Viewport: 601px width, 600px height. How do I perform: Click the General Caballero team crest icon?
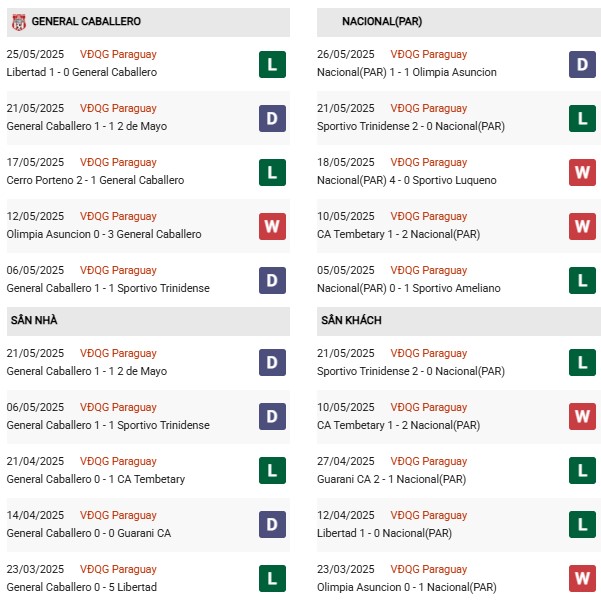pyautogui.click(x=19, y=22)
